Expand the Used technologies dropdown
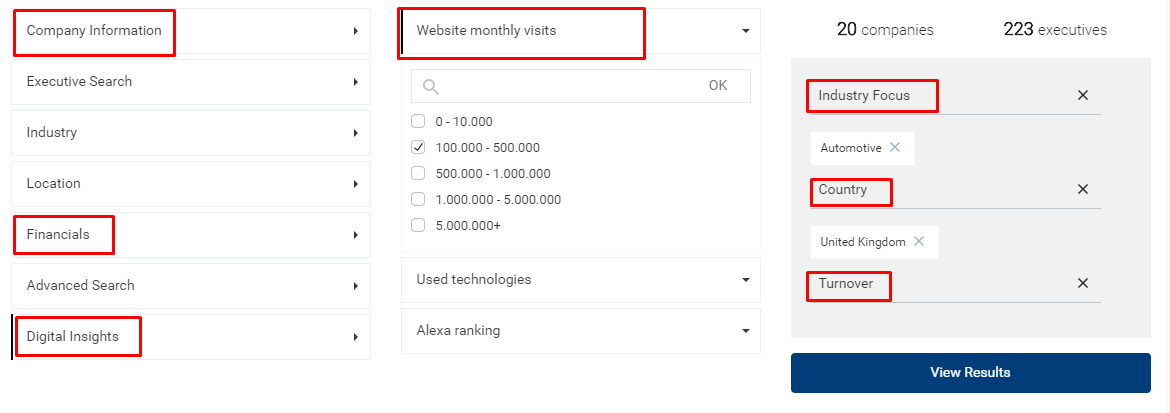Screen dimensions: 1170x413 click(745, 280)
